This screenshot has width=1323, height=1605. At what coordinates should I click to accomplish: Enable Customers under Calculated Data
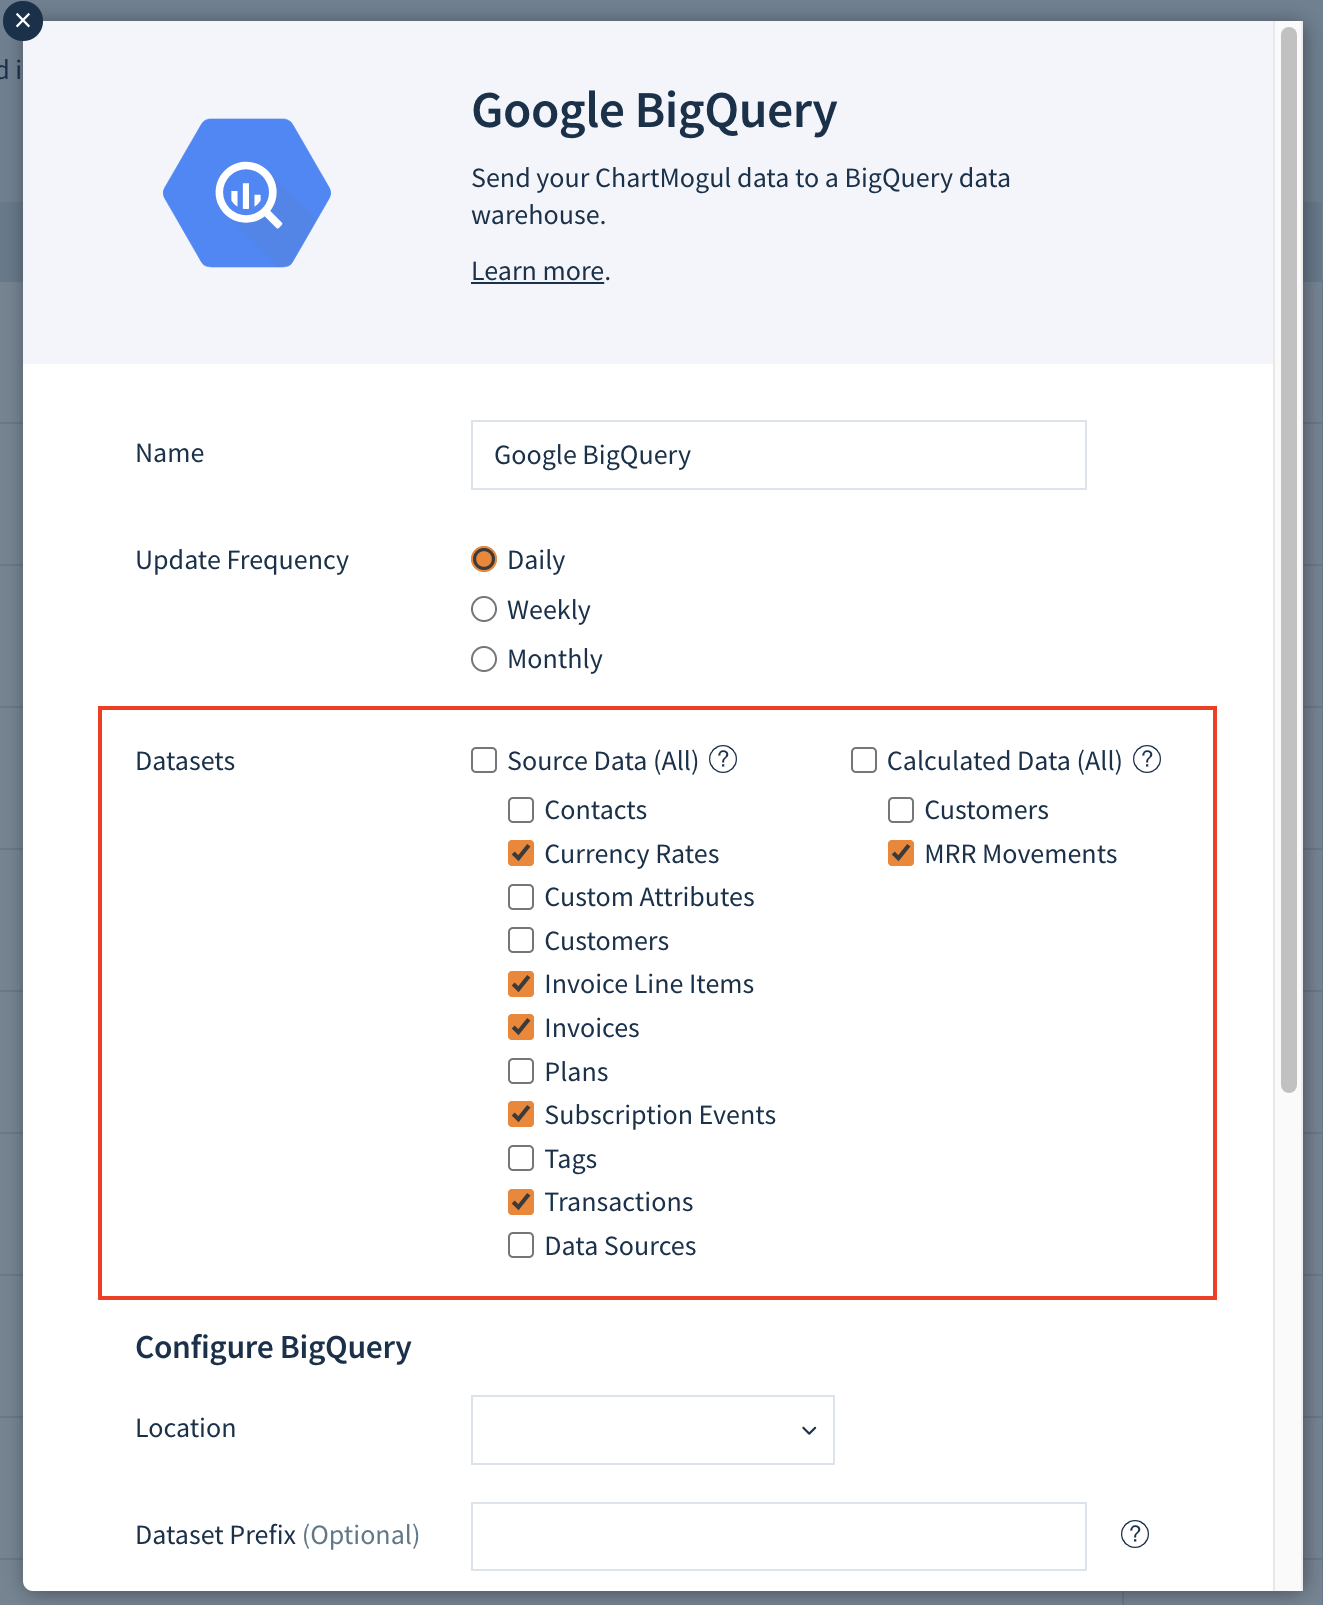click(x=901, y=809)
